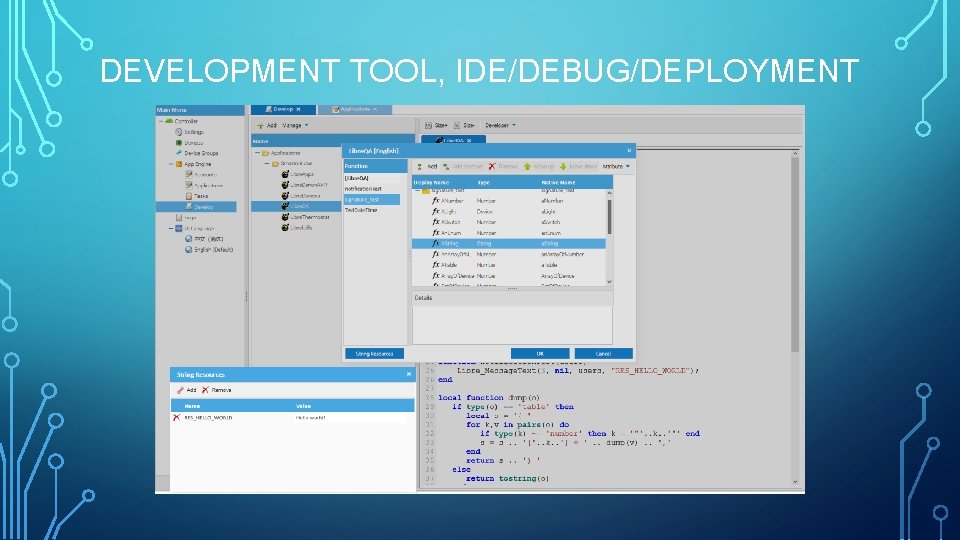This screenshot has width=960, height=540.
Task: Click the red X beside RES_HELLO_WORLD
Action: pos(176,418)
